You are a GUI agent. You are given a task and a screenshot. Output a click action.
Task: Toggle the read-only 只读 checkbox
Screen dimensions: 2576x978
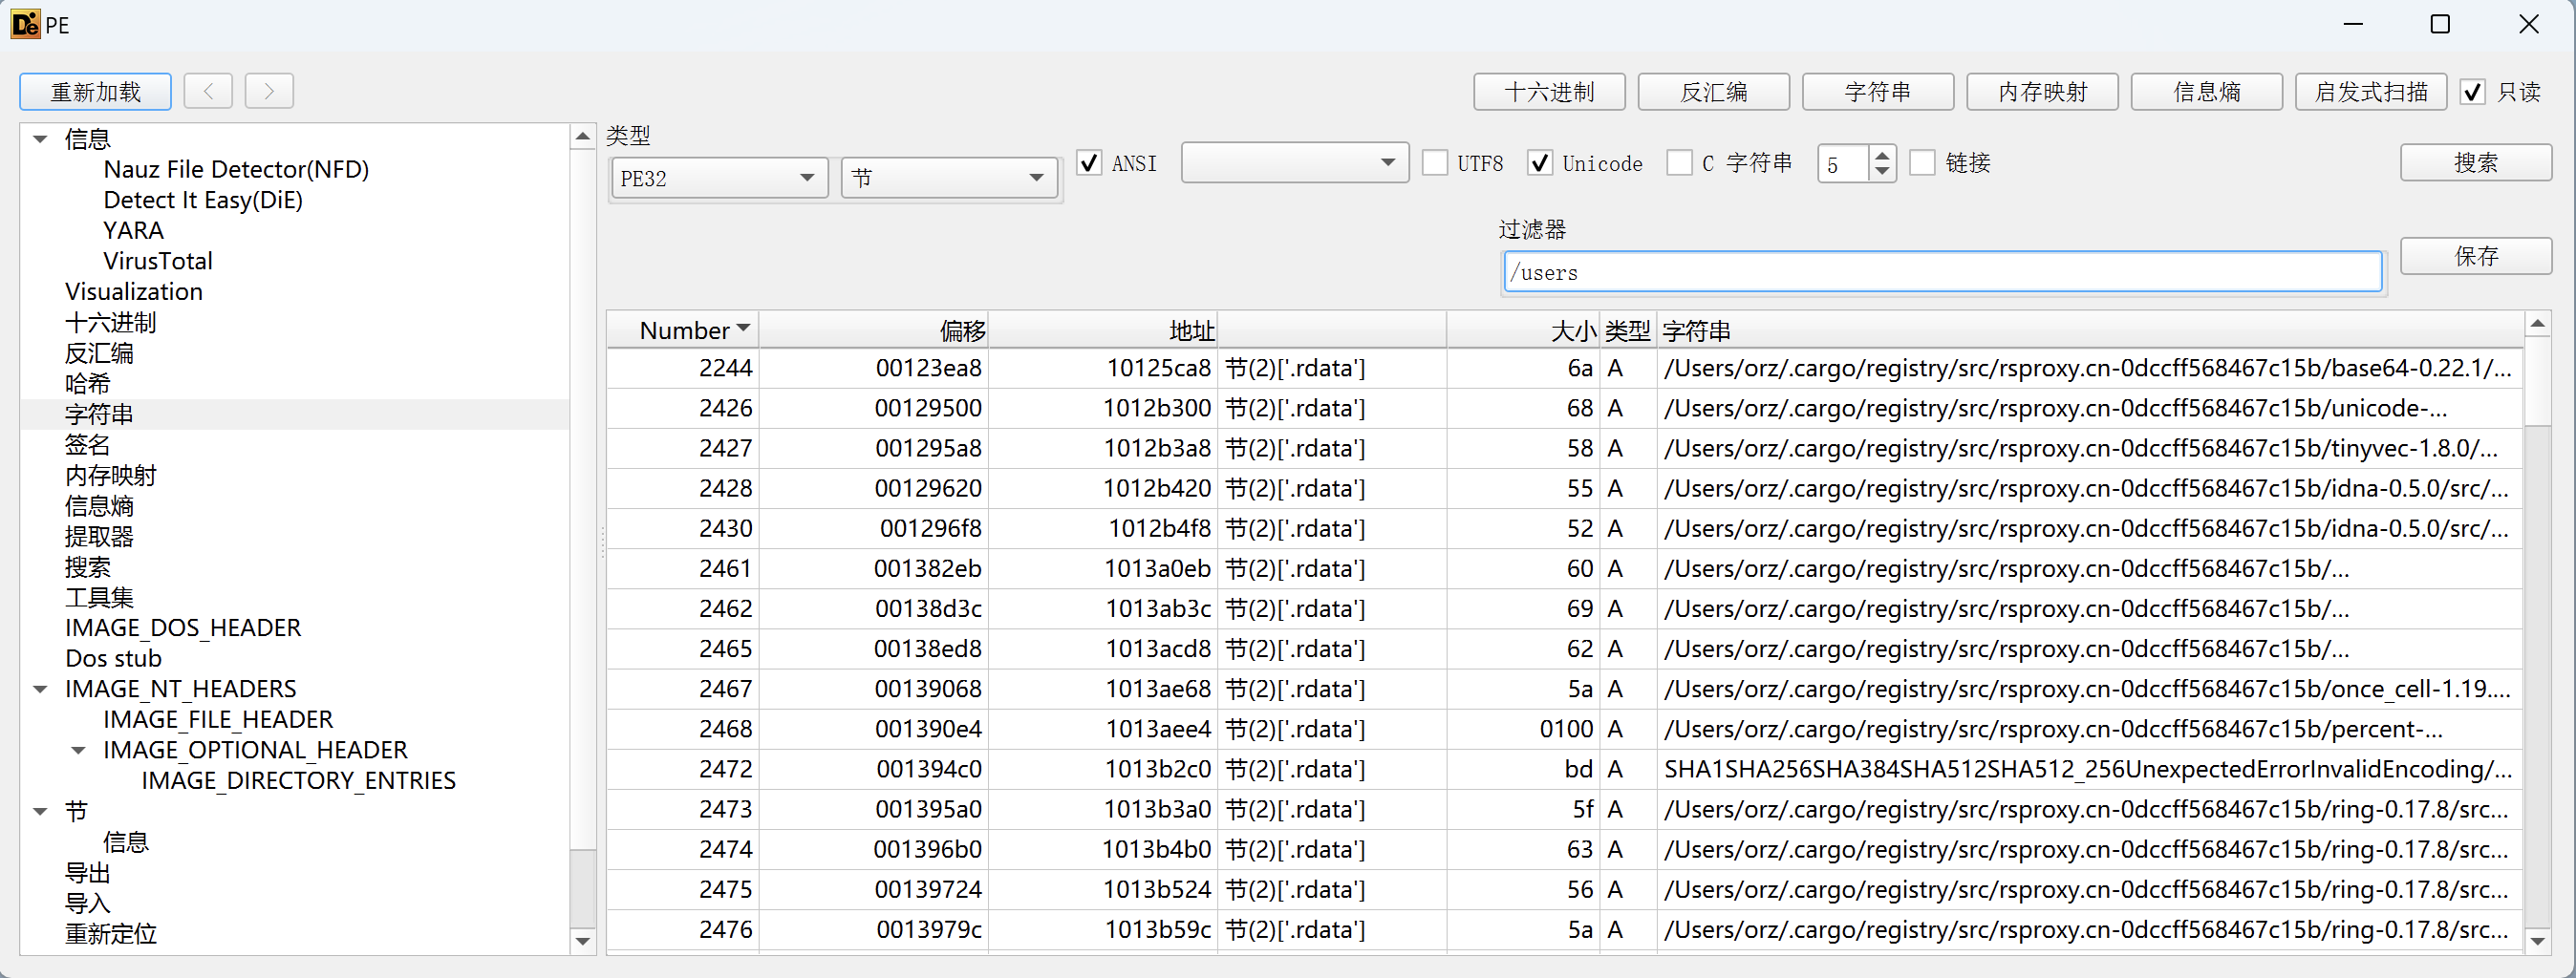coord(2472,92)
